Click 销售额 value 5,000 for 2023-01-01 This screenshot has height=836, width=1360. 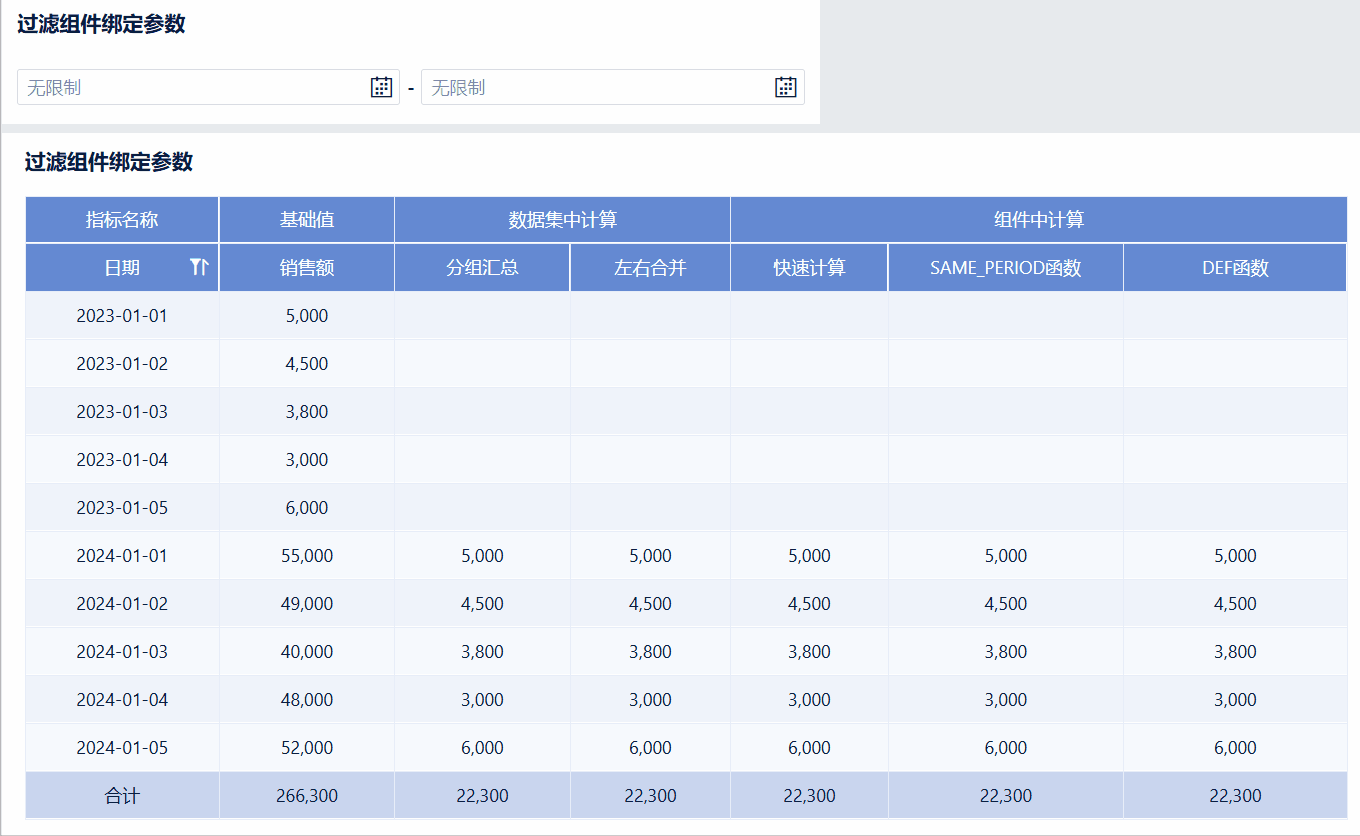(x=307, y=316)
